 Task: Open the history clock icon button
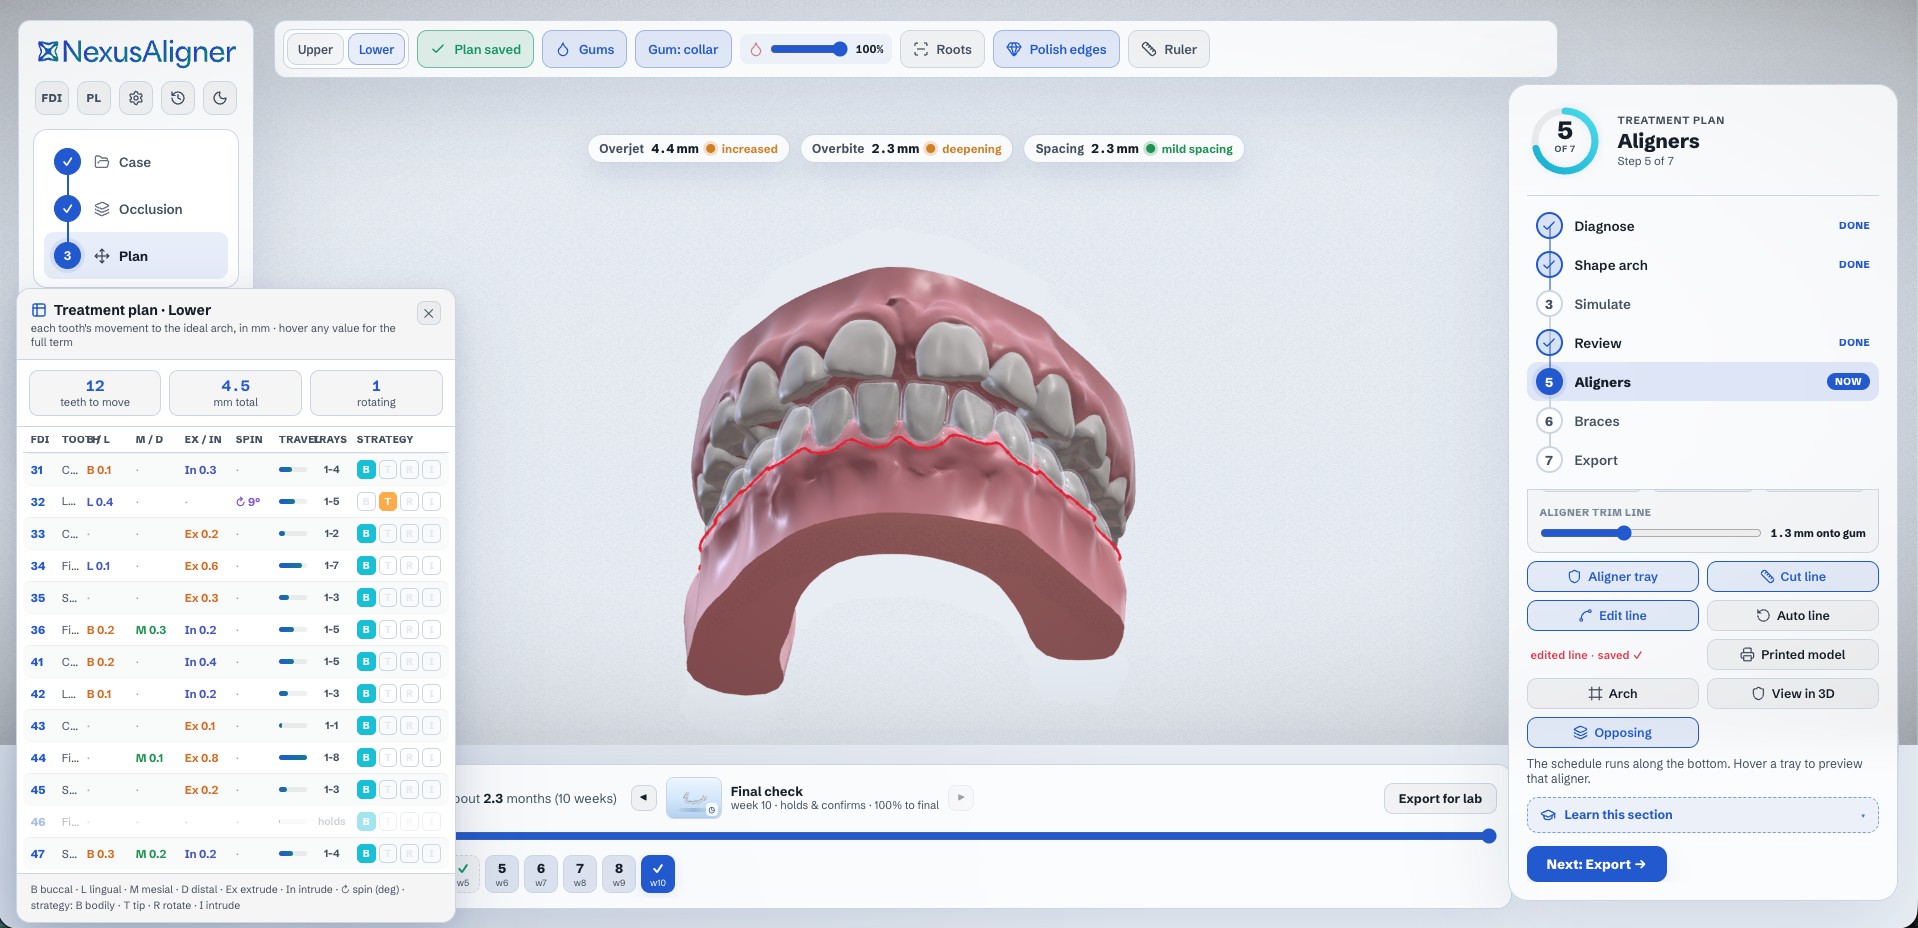click(x=178, y=98)
